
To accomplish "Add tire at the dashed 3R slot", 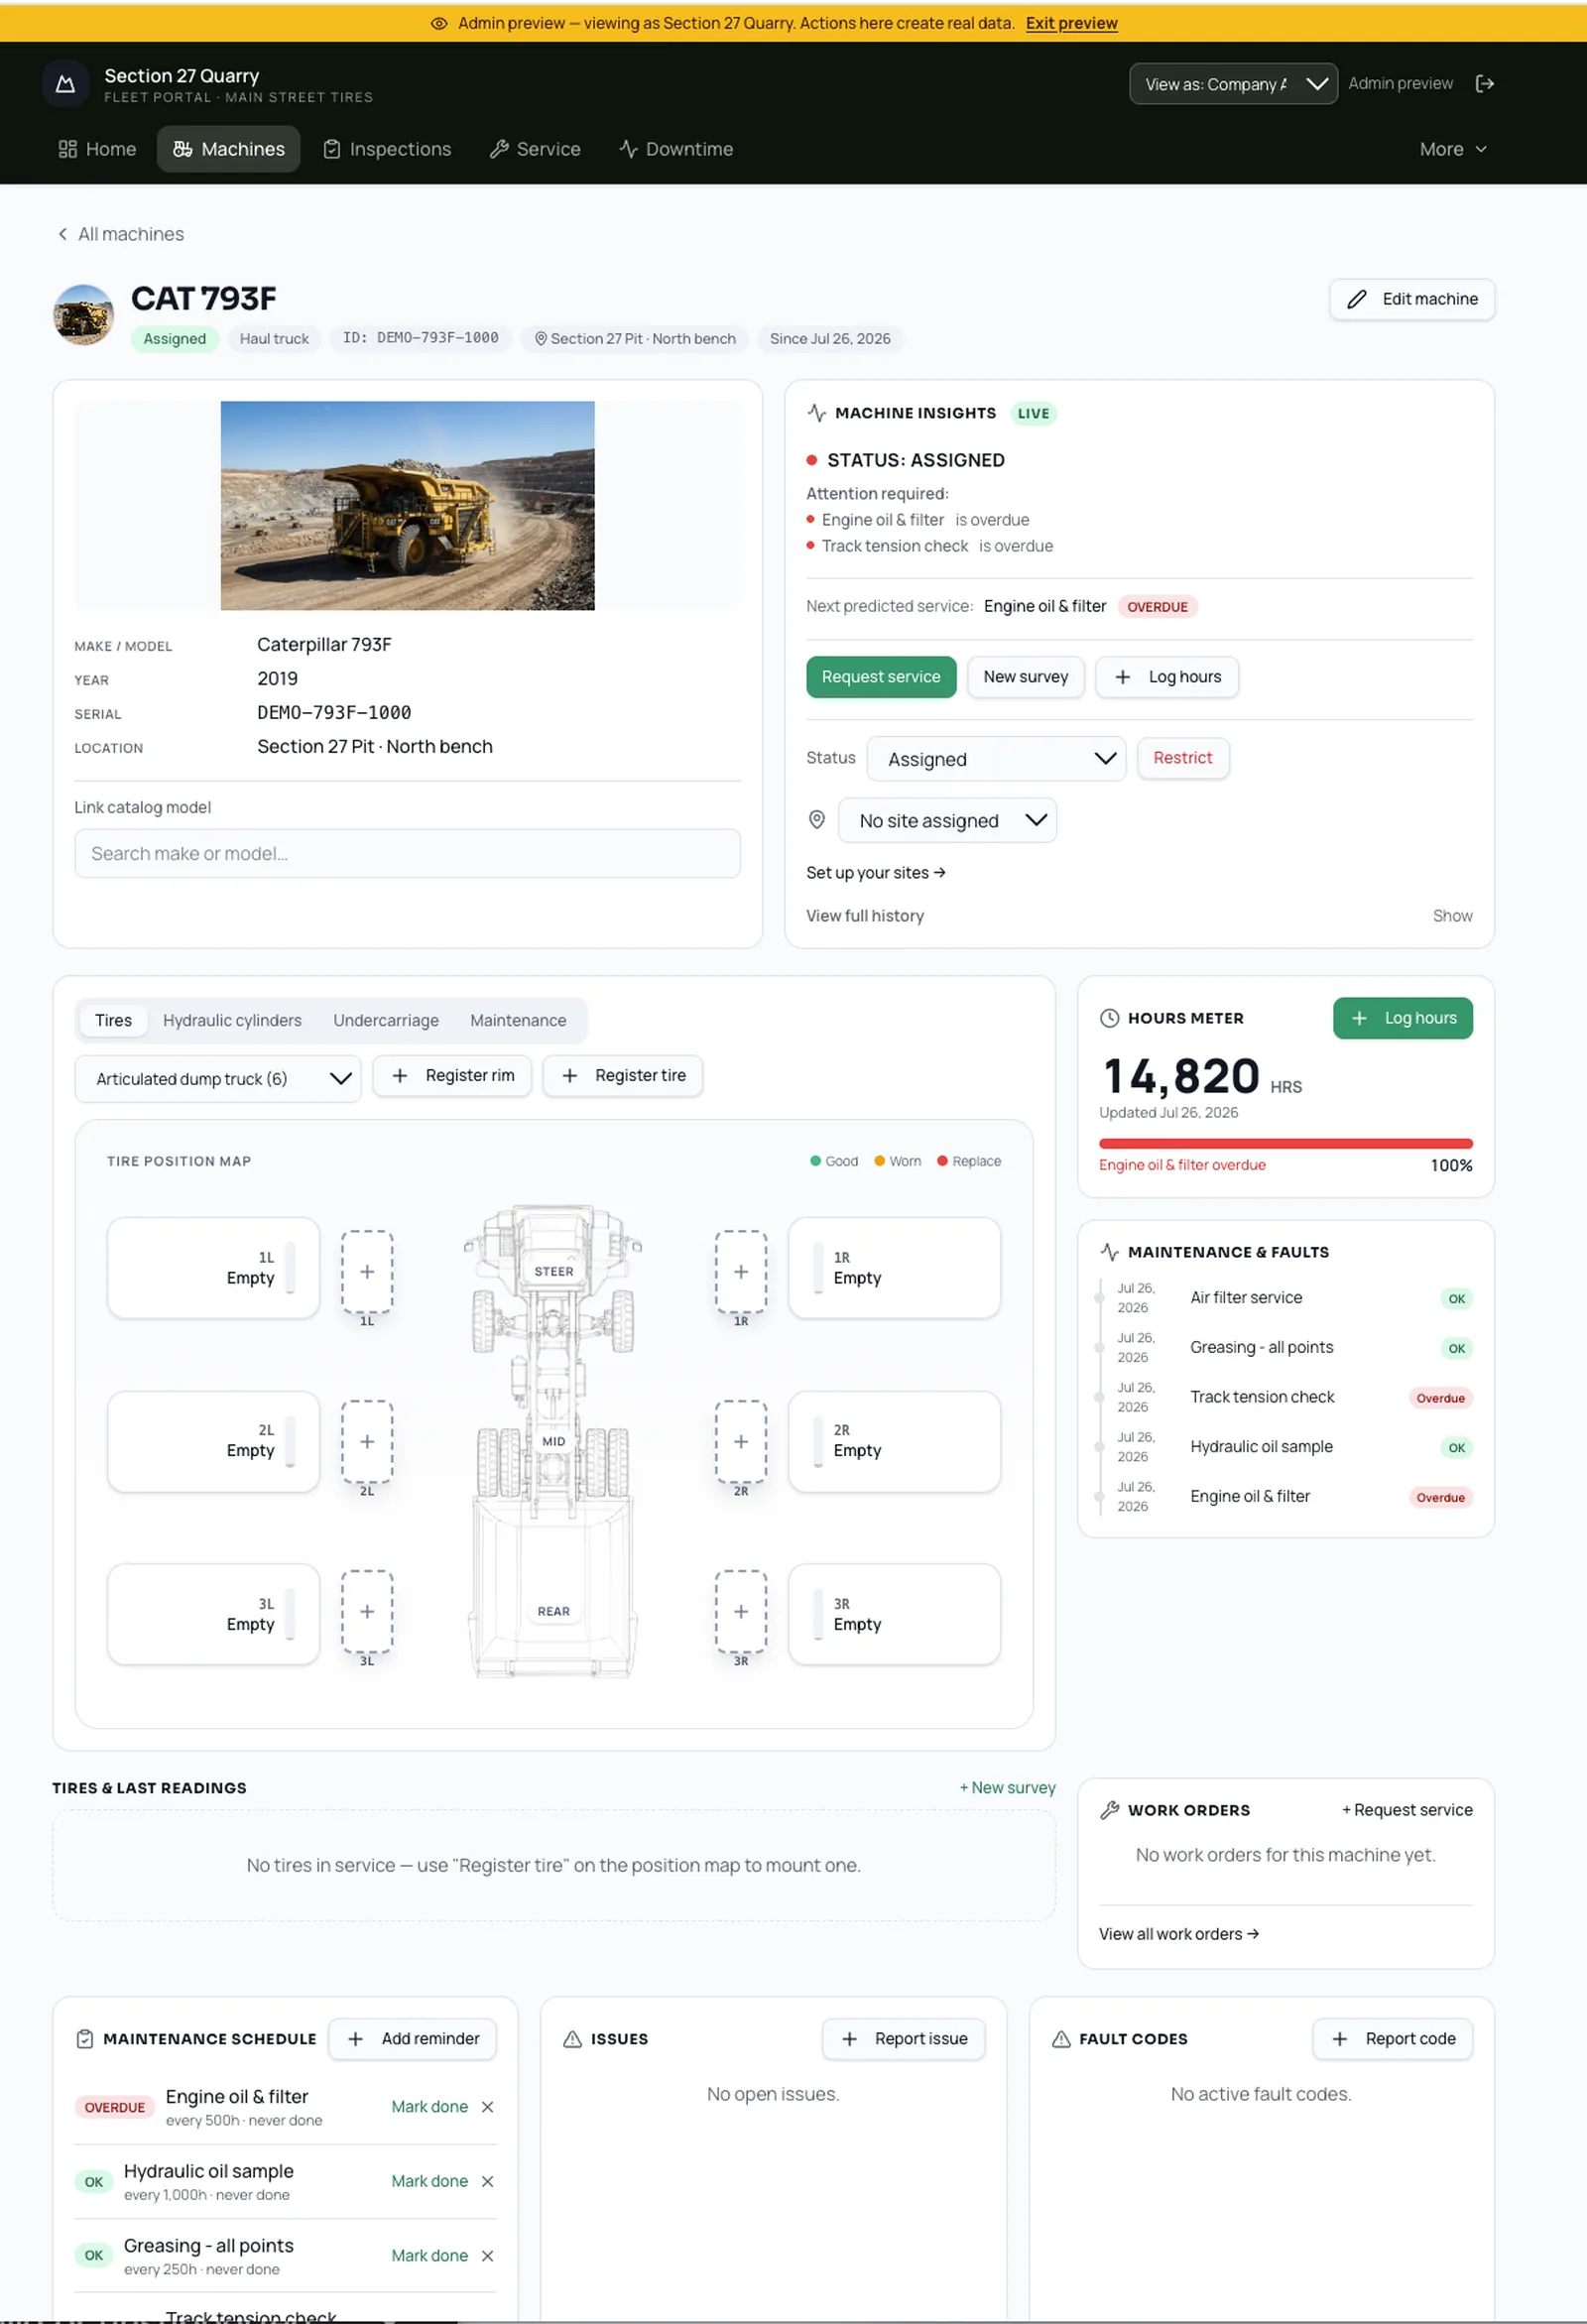I will pyautogui.click(x=741, y=1611).
